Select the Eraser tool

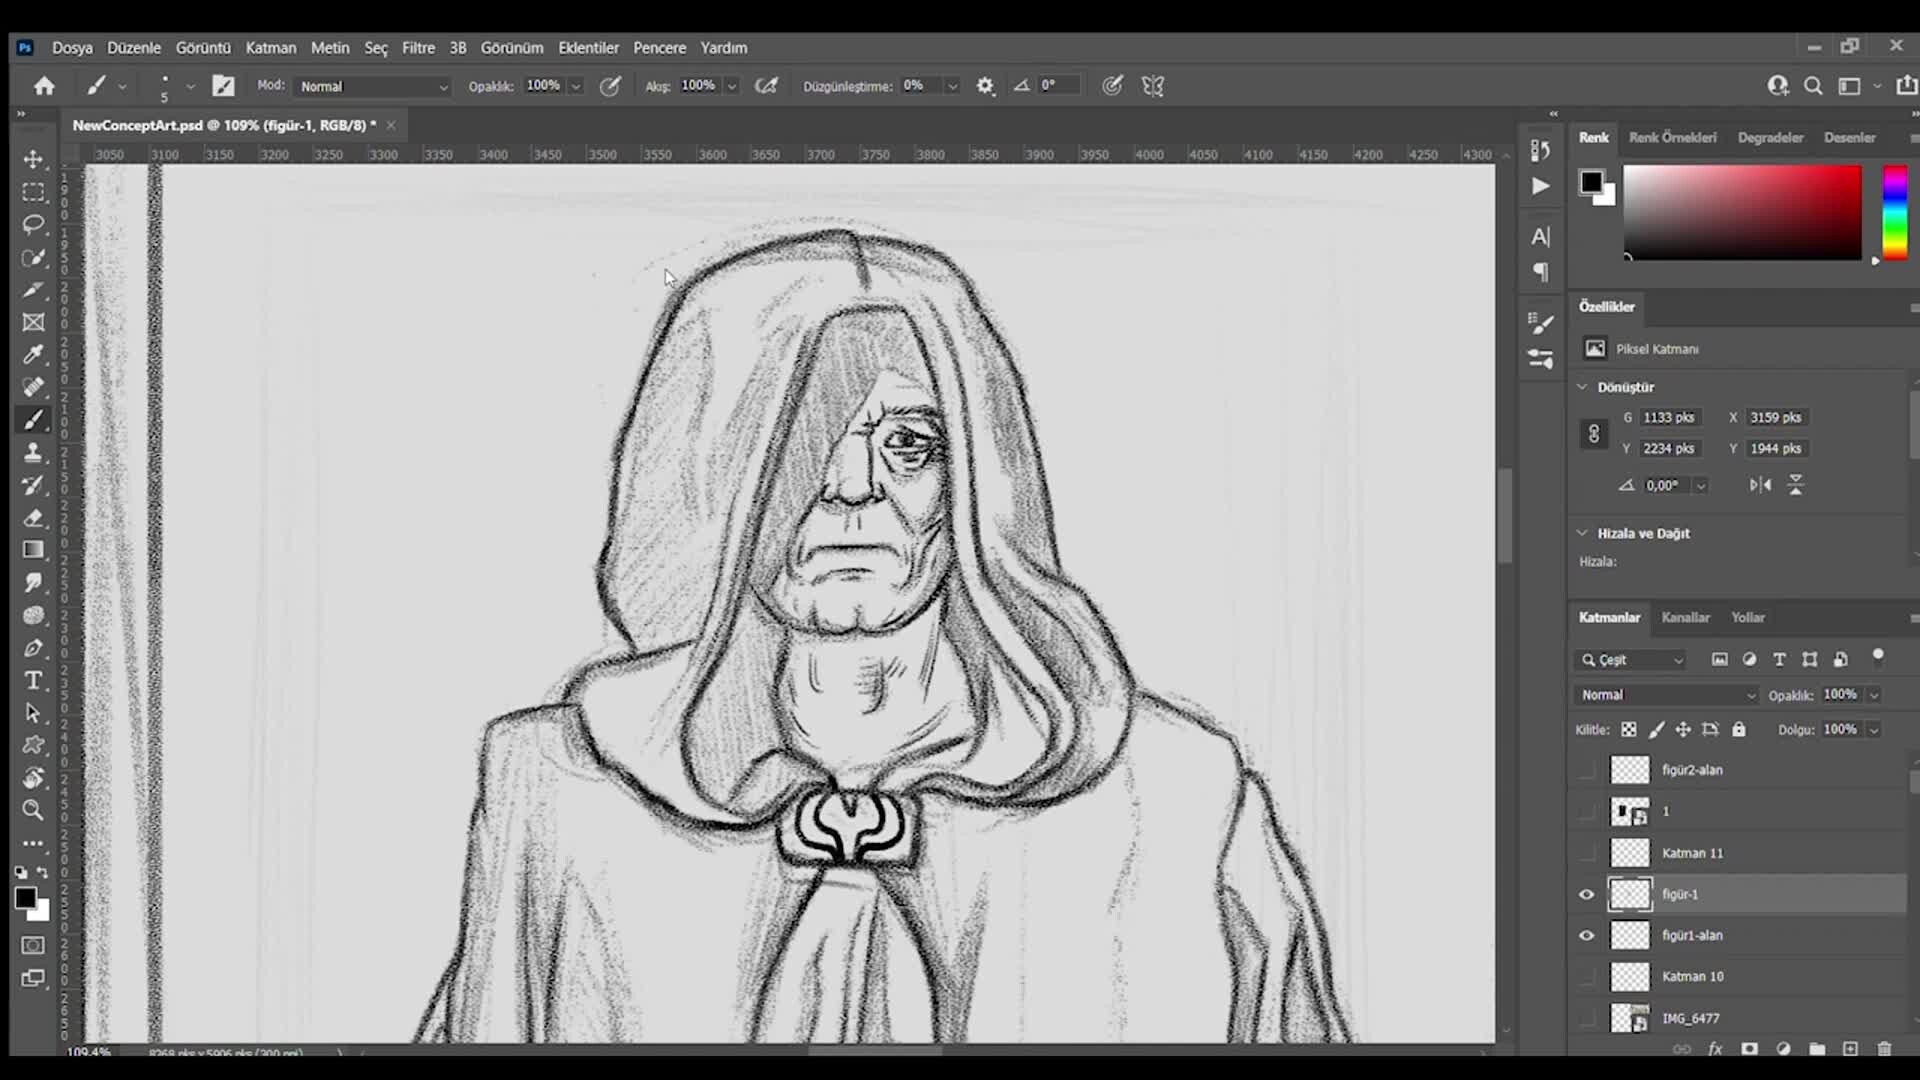33,518
